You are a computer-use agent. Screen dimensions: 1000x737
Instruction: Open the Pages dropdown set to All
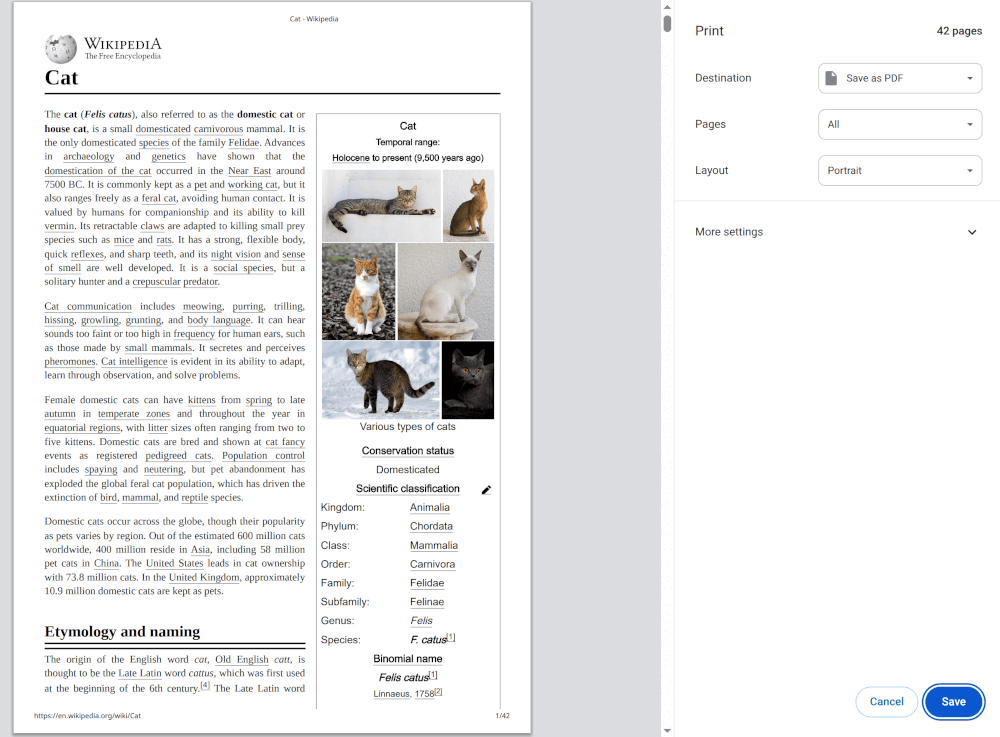pyautogui.click(x=899, y=124)
